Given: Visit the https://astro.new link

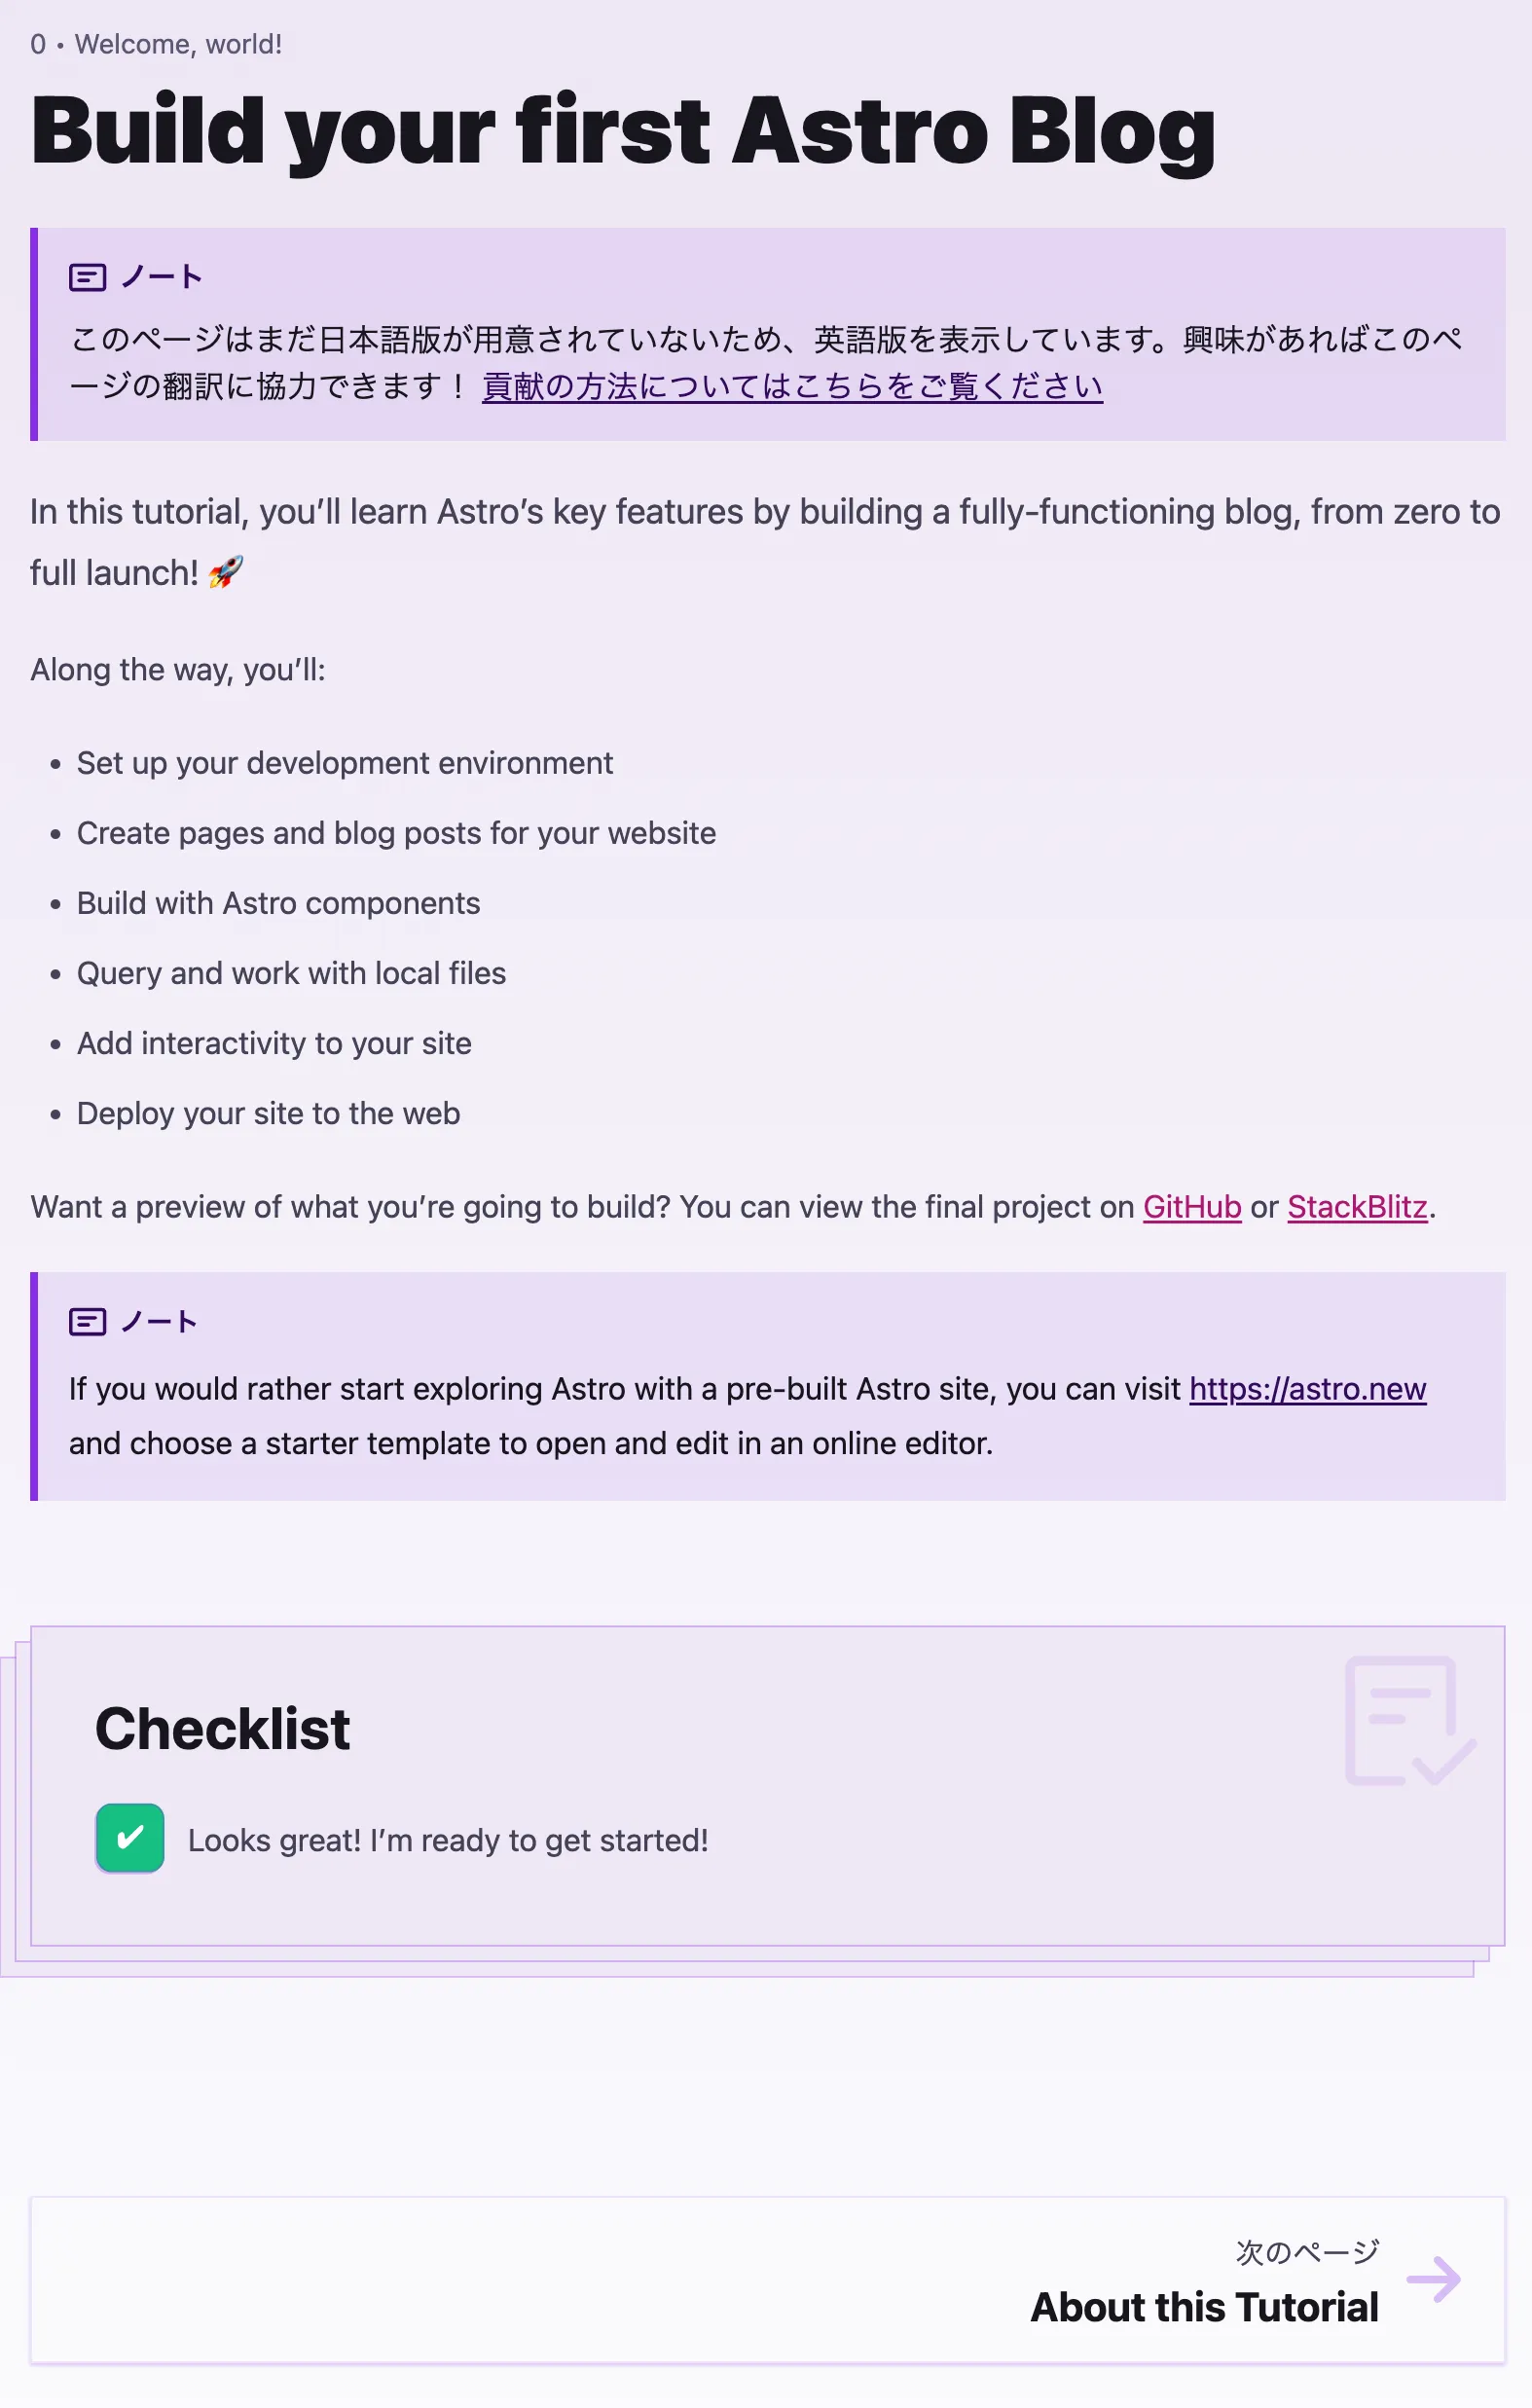Looking at the screenshot, I should coord(1307,1389).
